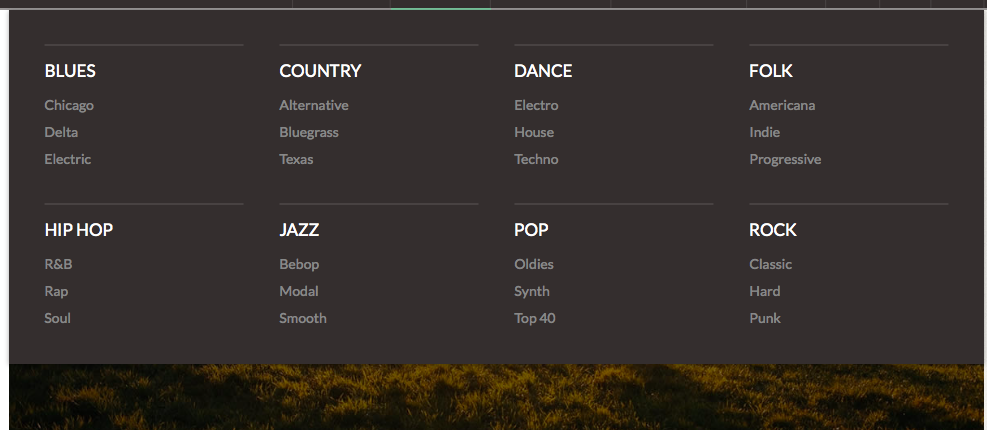Open the Blues genre heading

click(70, 71)
